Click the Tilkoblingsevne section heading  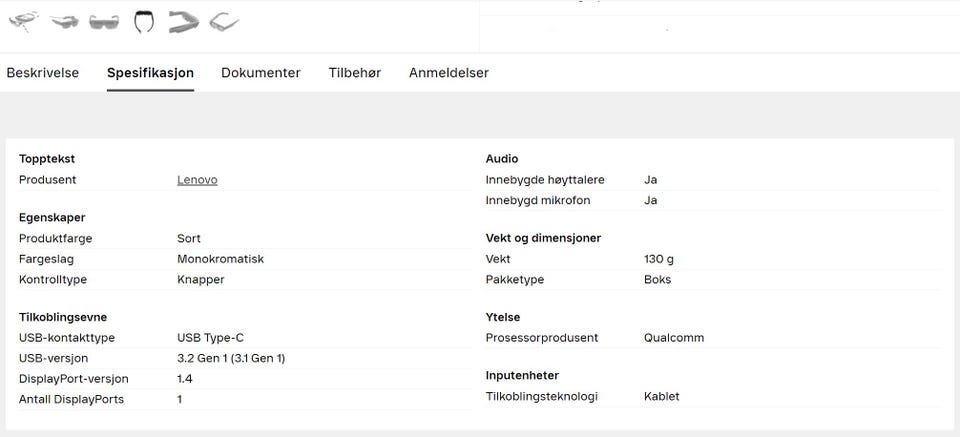click(x=63, y=317)
